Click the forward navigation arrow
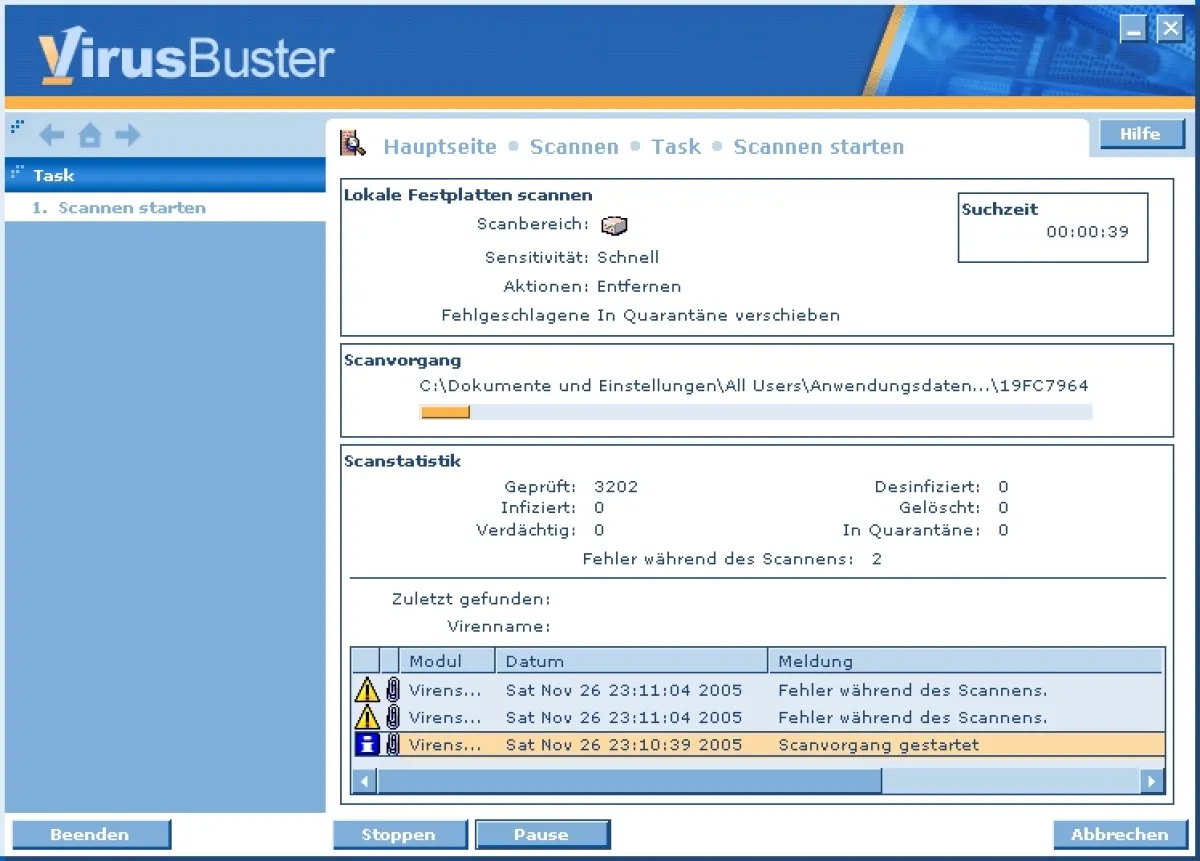1200x861 pixels. coord(128,135)
